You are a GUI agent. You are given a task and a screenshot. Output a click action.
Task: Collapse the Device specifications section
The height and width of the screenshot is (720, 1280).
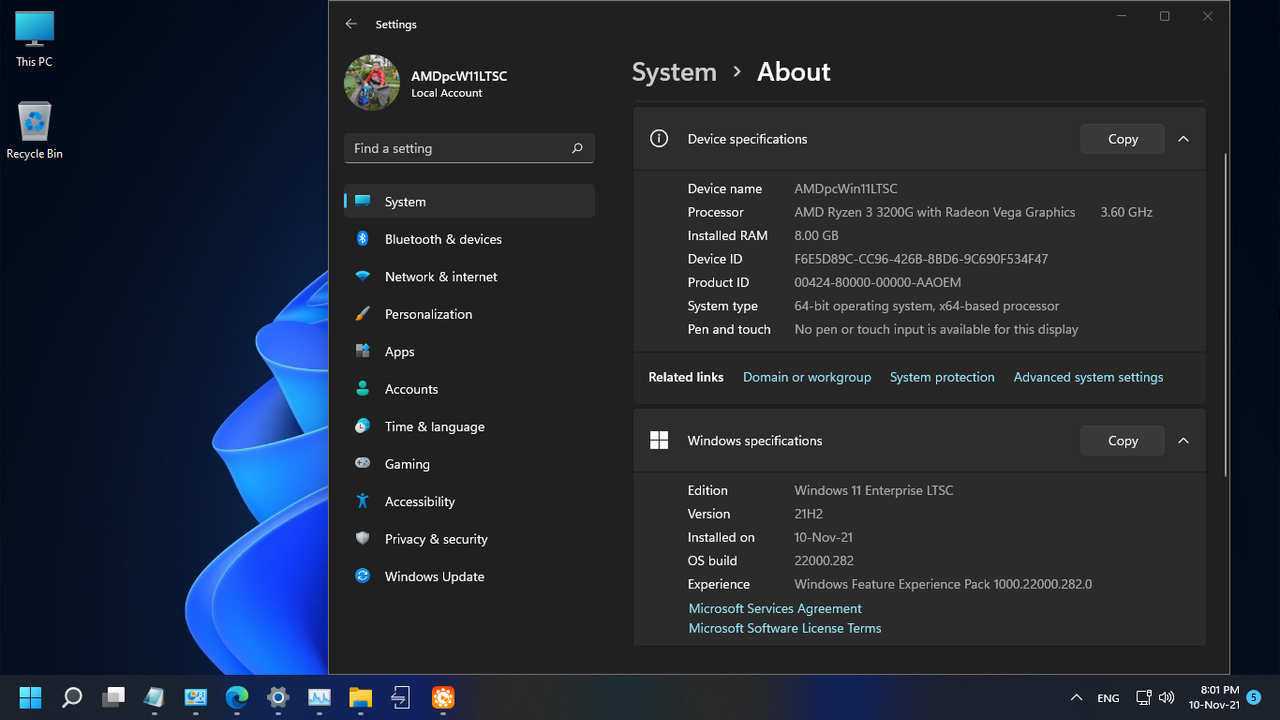click(x=1183, y=139)
